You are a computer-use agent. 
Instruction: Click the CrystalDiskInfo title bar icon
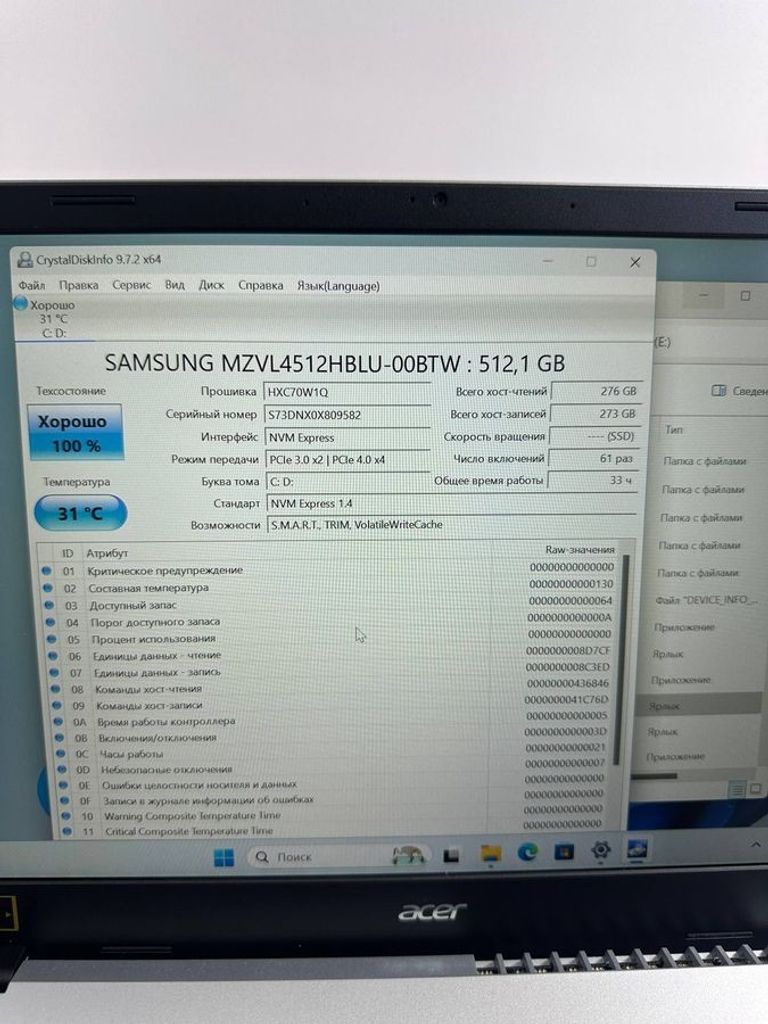pyautogui.click(x=25, y=260)
